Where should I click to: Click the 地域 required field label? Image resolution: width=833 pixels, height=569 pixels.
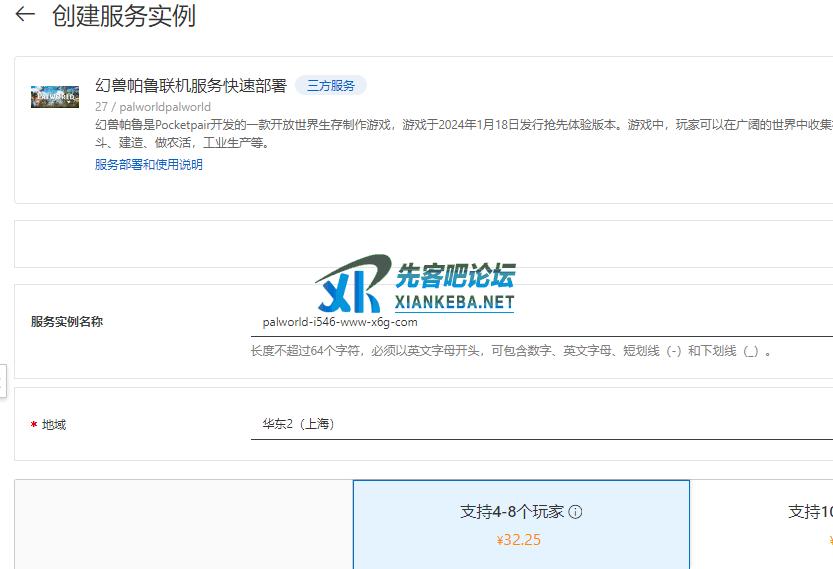pos(54,425)
